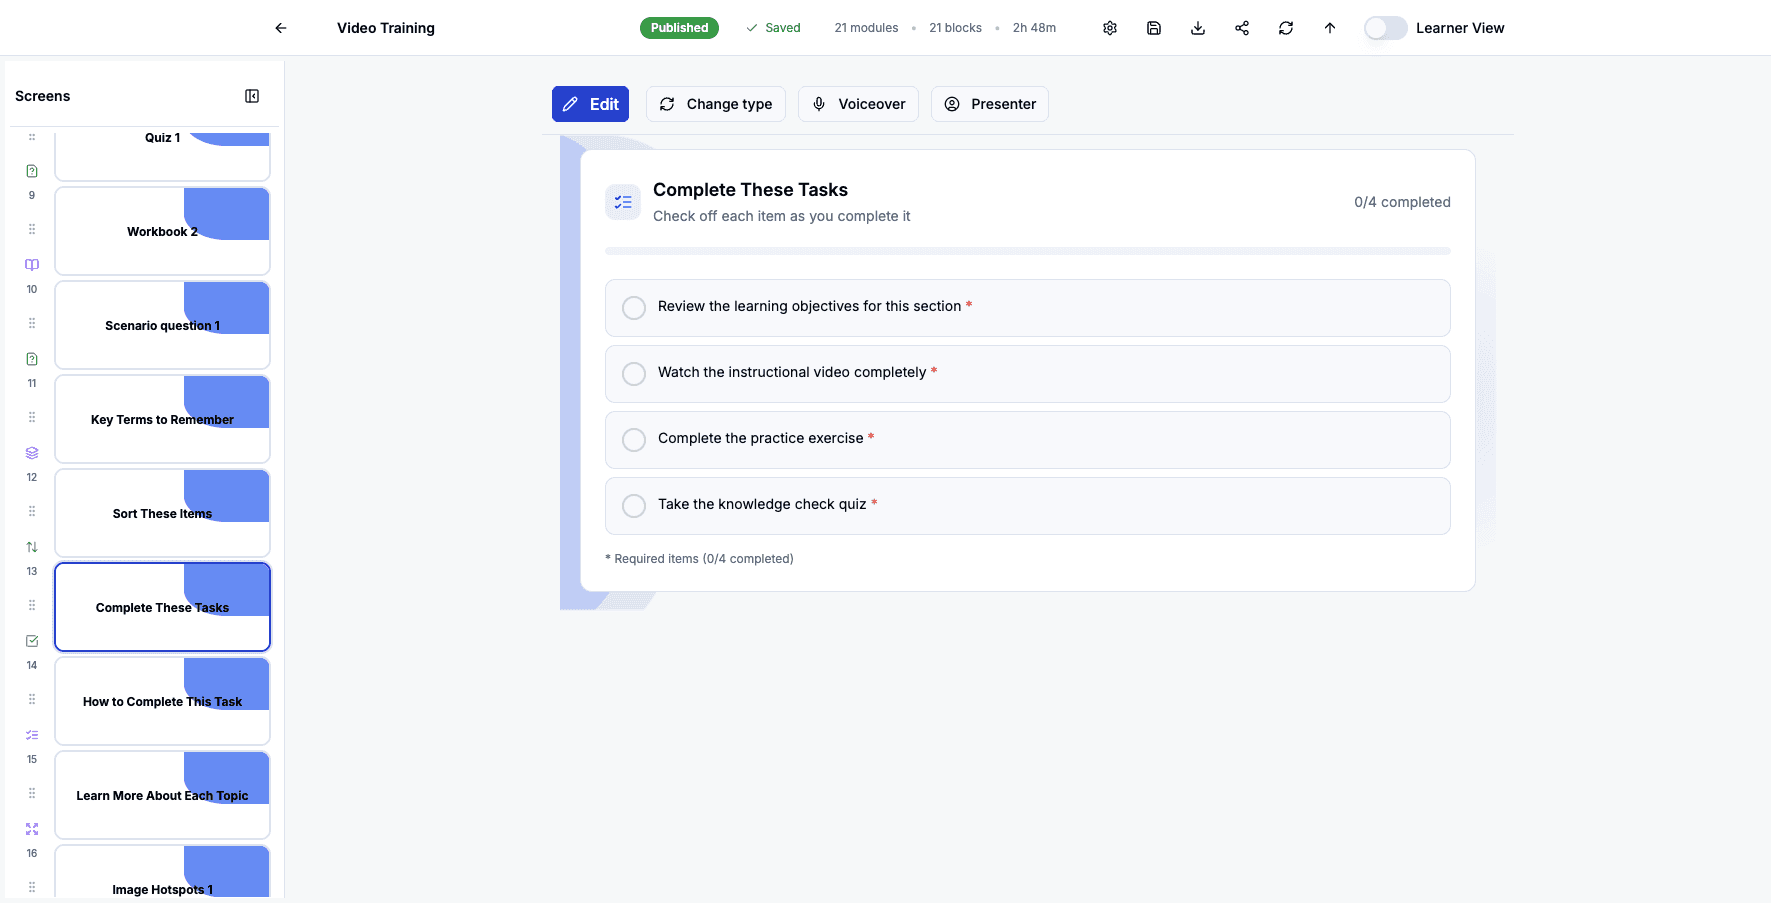This screenshot has width=1771, height=903.
Task: Open the Voiceover button
Action: (858, 104)
